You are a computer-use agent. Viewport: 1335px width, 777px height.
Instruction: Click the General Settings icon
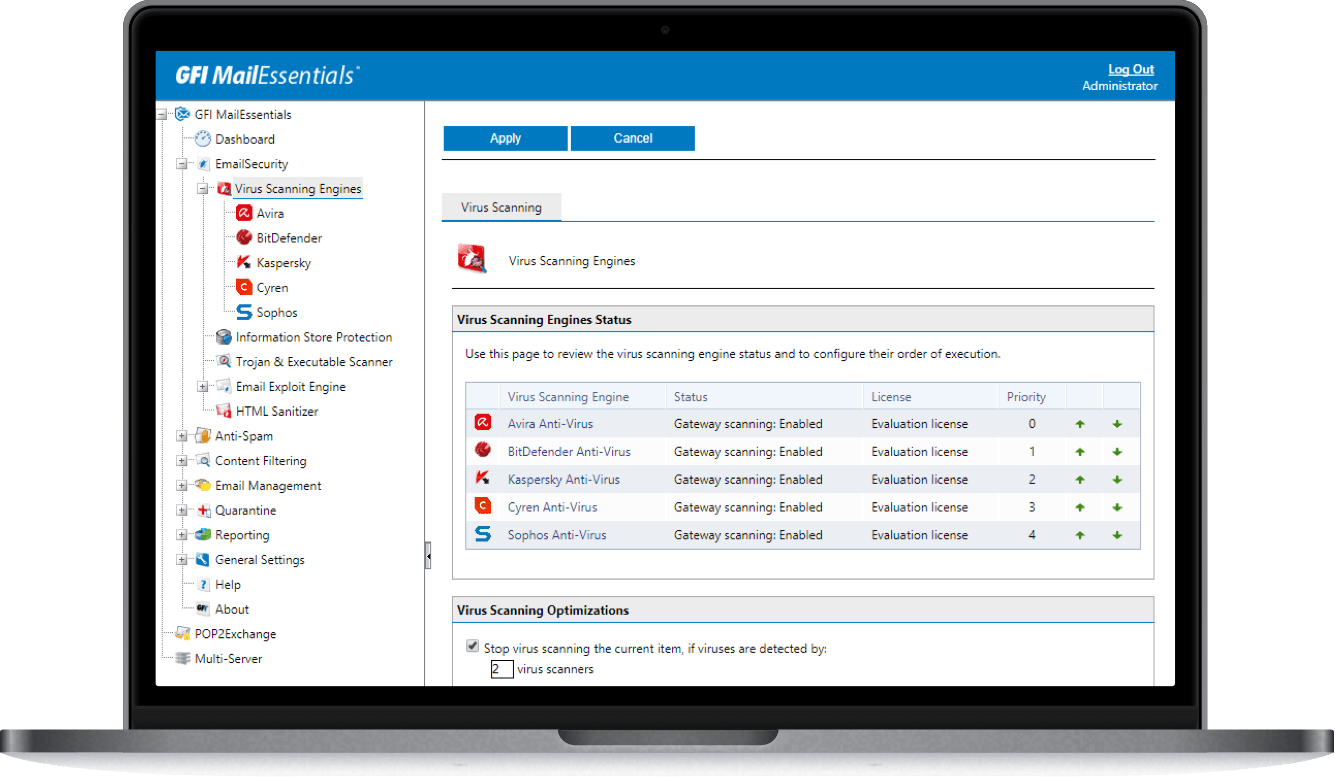point(203,560)
